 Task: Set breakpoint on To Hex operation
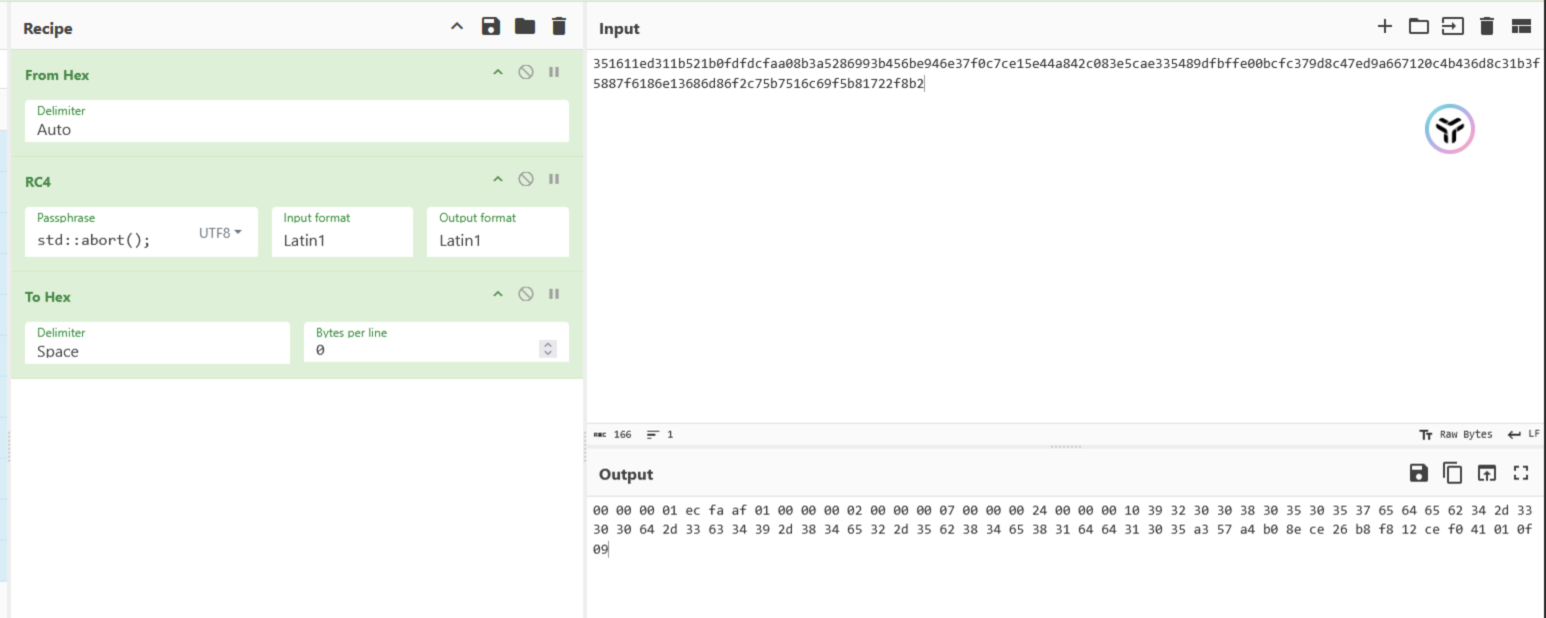pos(553,294)
